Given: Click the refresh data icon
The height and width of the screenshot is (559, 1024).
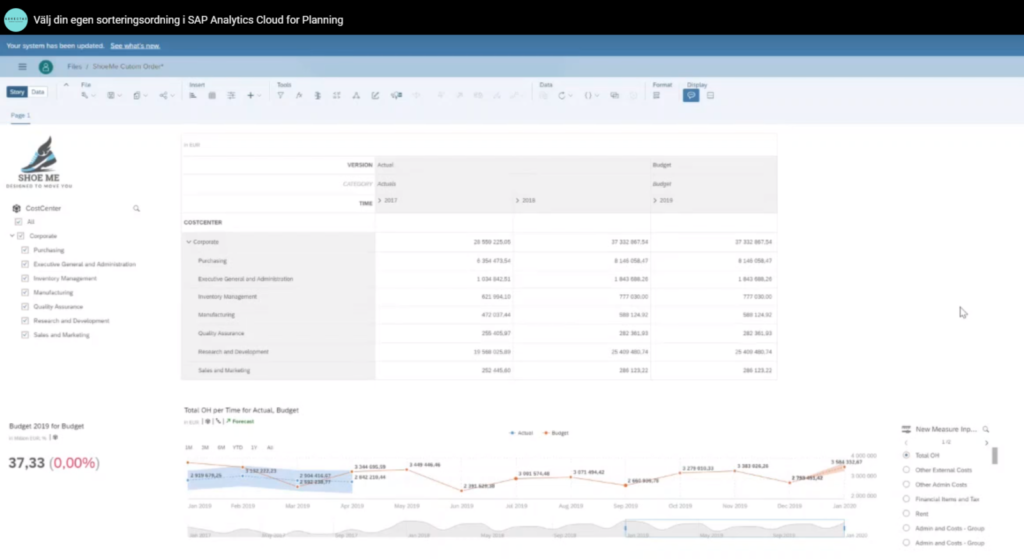Looking at the screenshot, I should pos(562,95).
